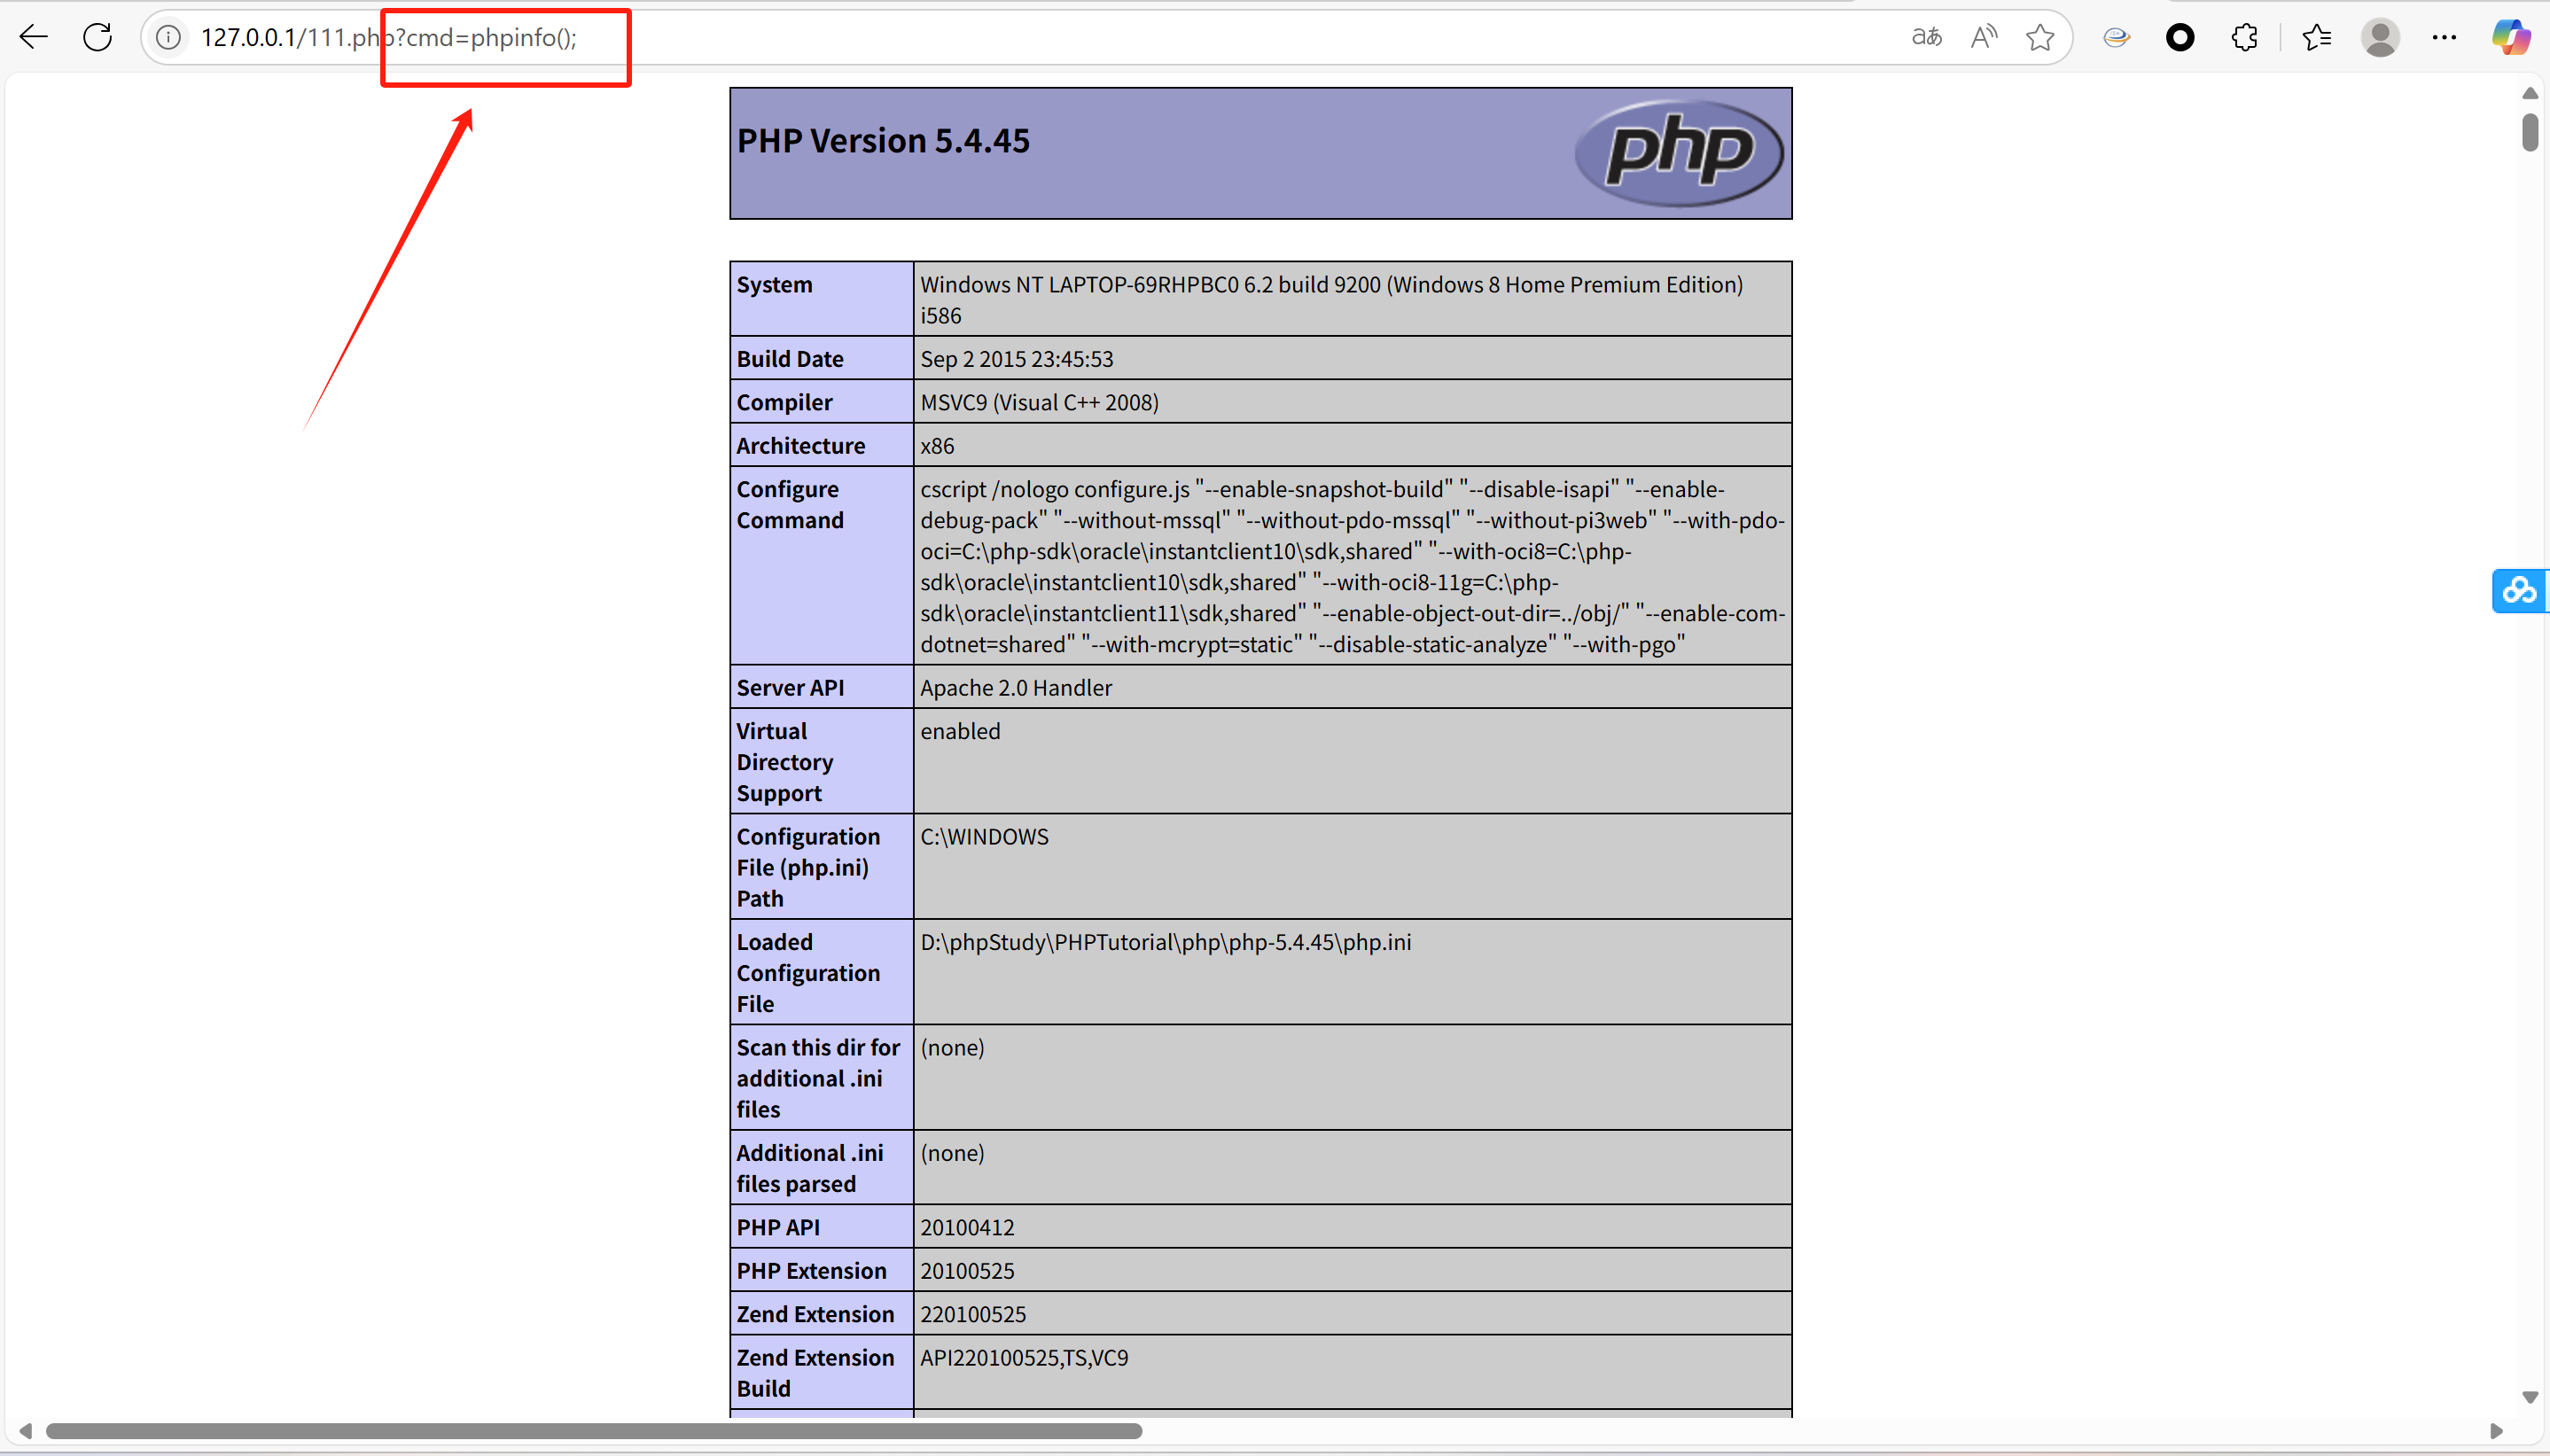Screen dimensions: 2550x1456
Task: Select the 'System' row label
Action: click(x=775, y=284)
